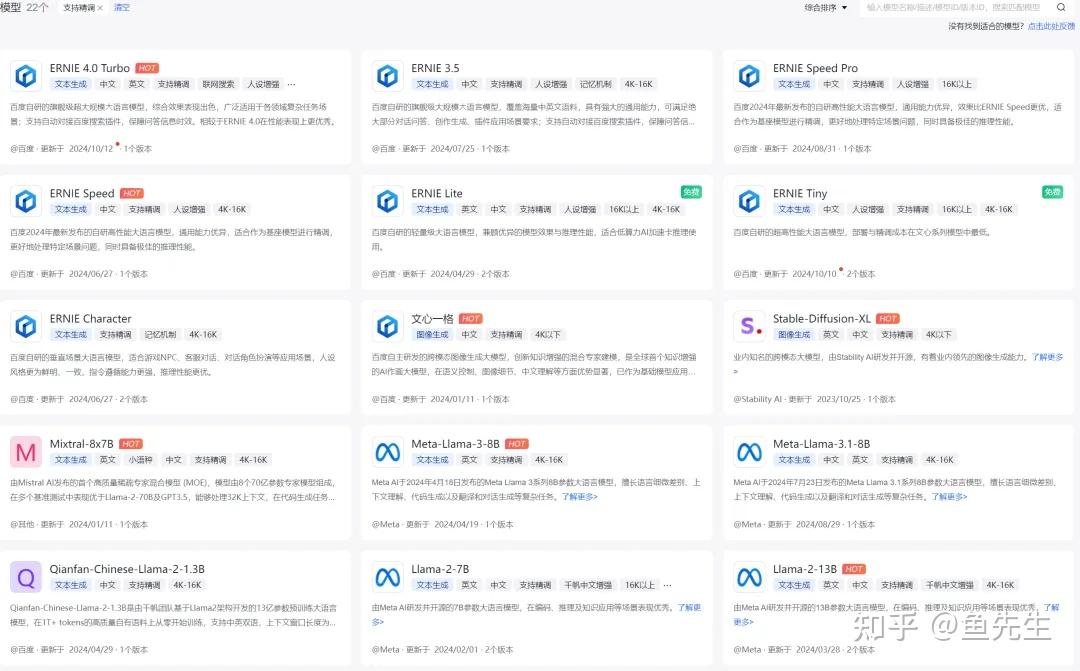Open the Meta-Llama-3.1-8B title
1080x671 pixels.
[821, 444]
